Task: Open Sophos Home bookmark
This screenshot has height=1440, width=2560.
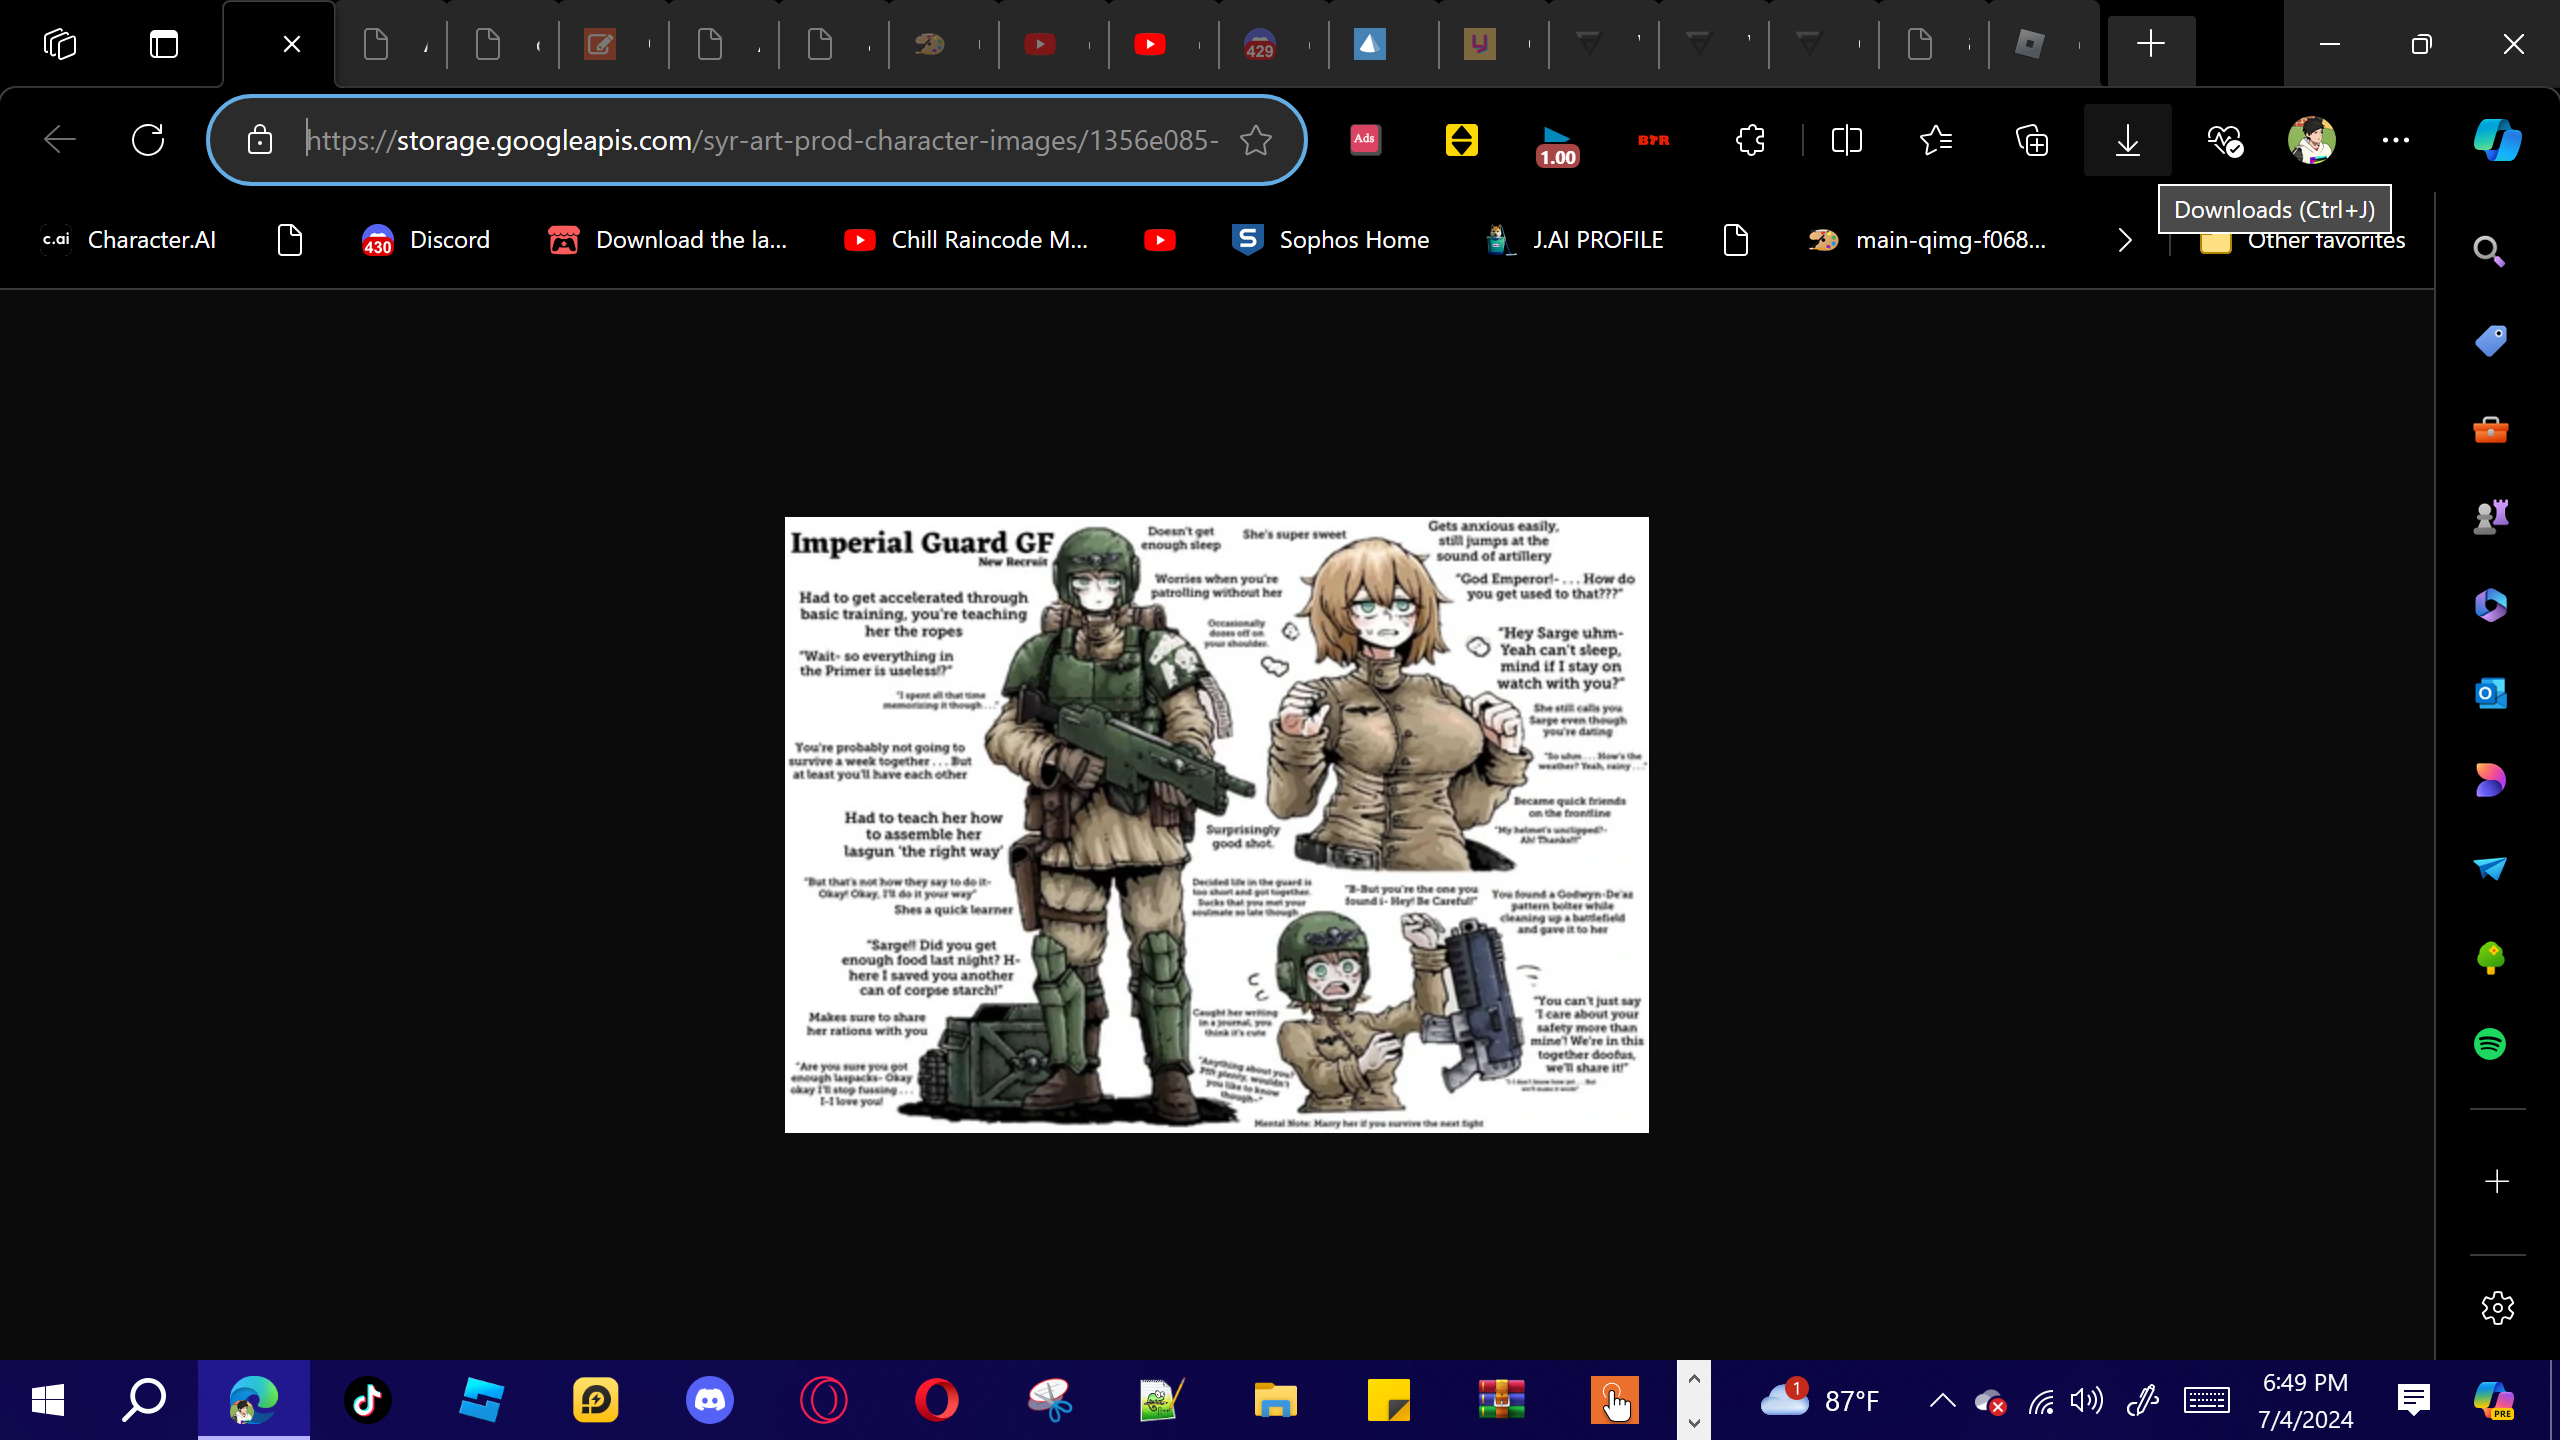Action: [1331, 240]
